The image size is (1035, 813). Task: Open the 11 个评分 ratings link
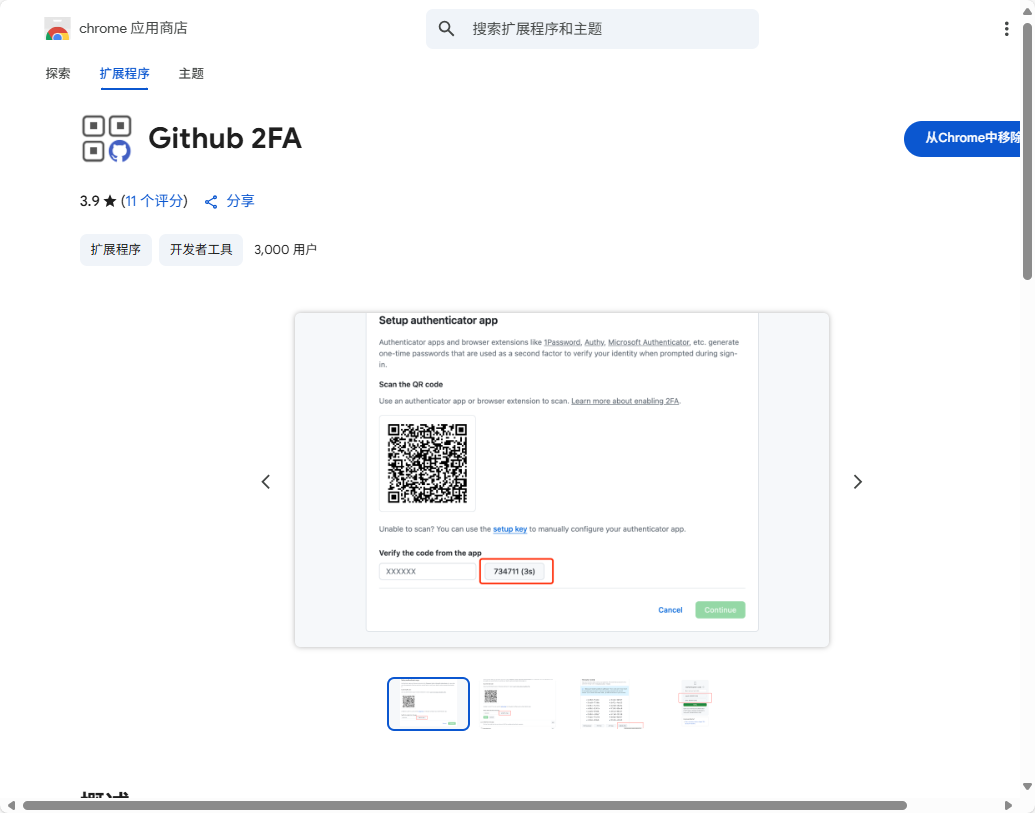pyautogui.click(x=156, y=201)
